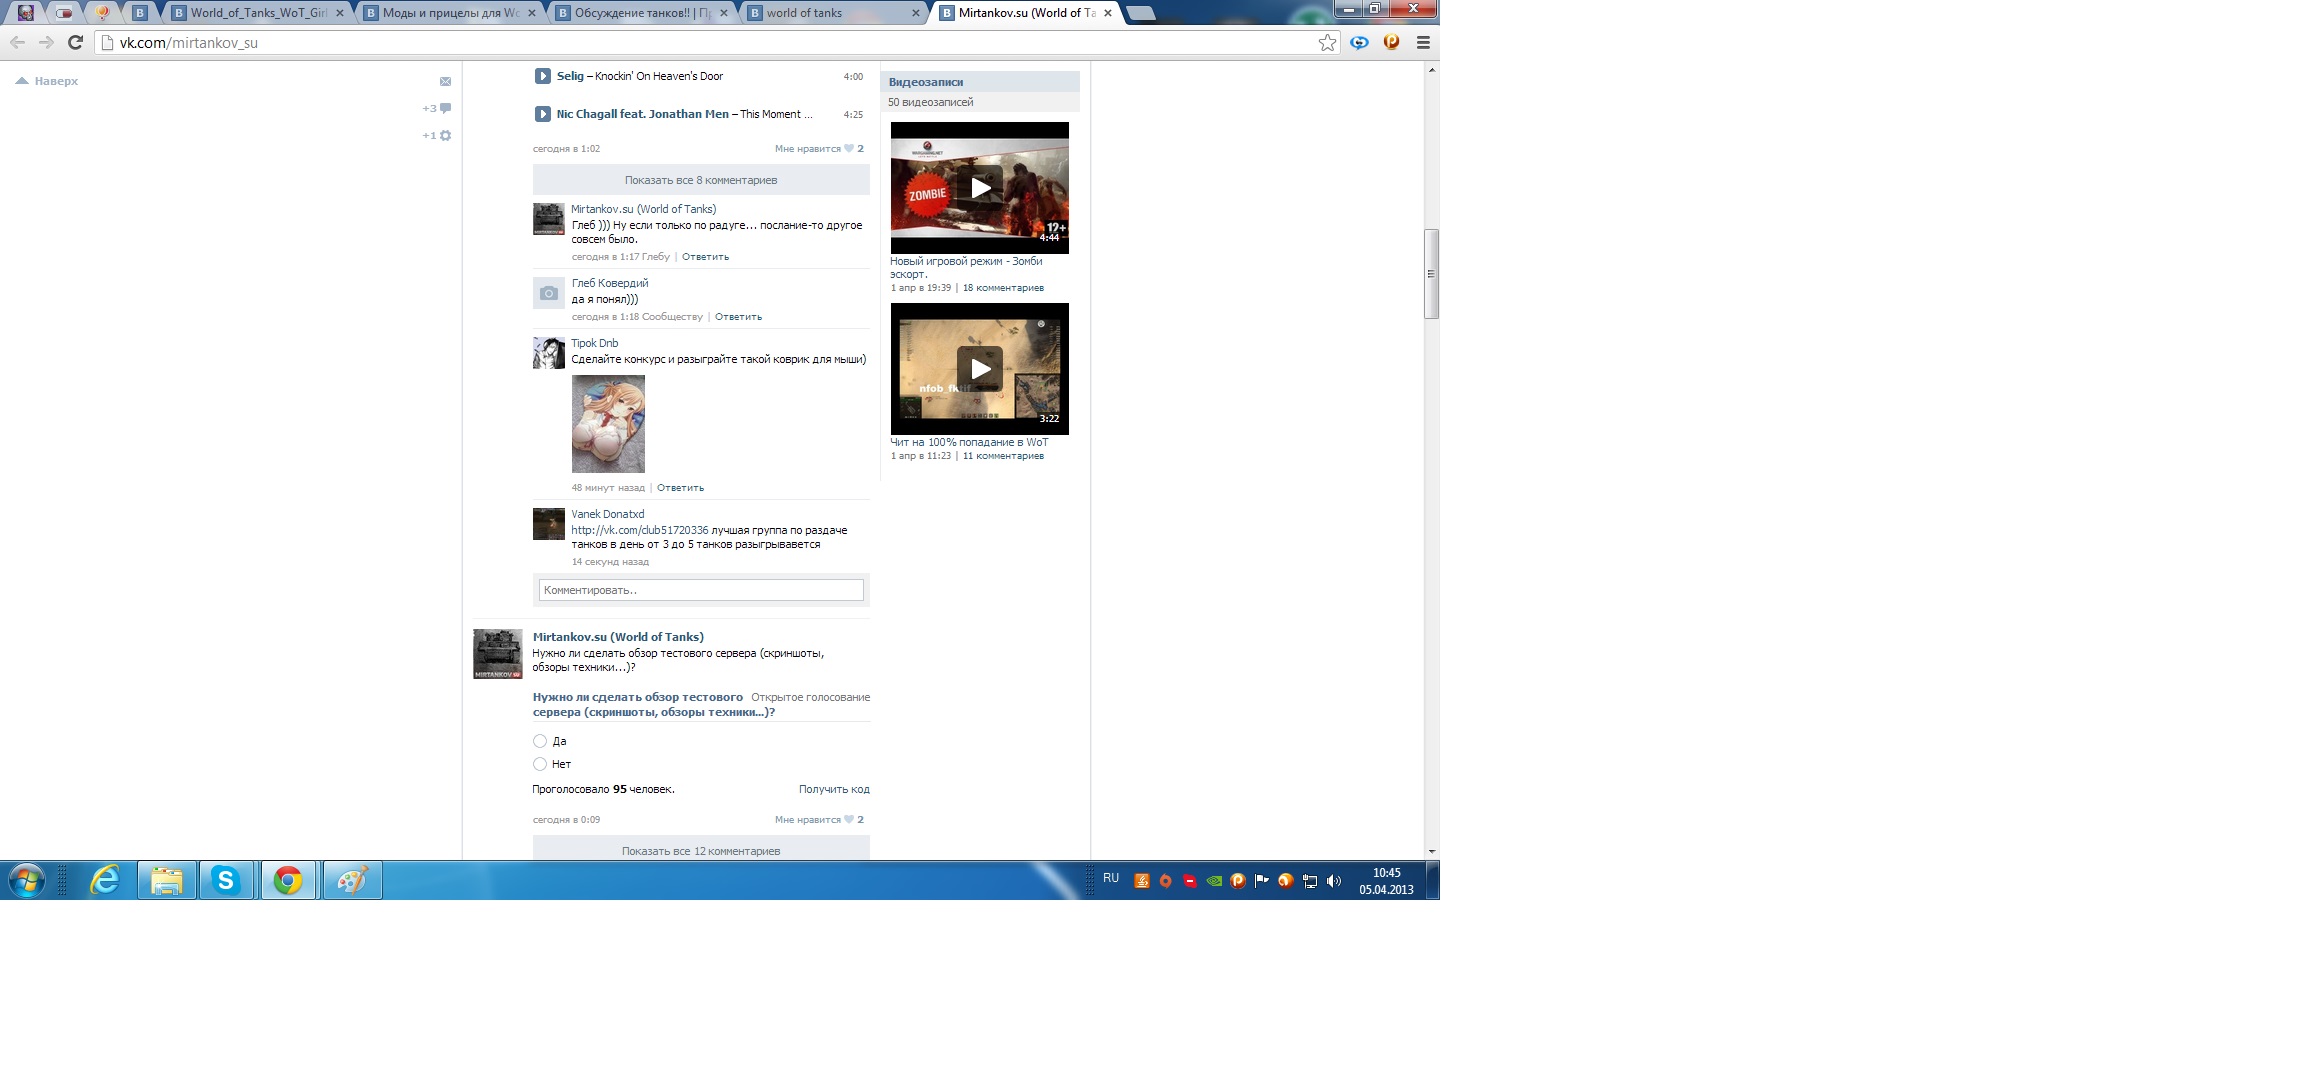Open the 11 комментариев video link
Image resolution: width=2316 pixels, height=1086 pixels.
1003,456
